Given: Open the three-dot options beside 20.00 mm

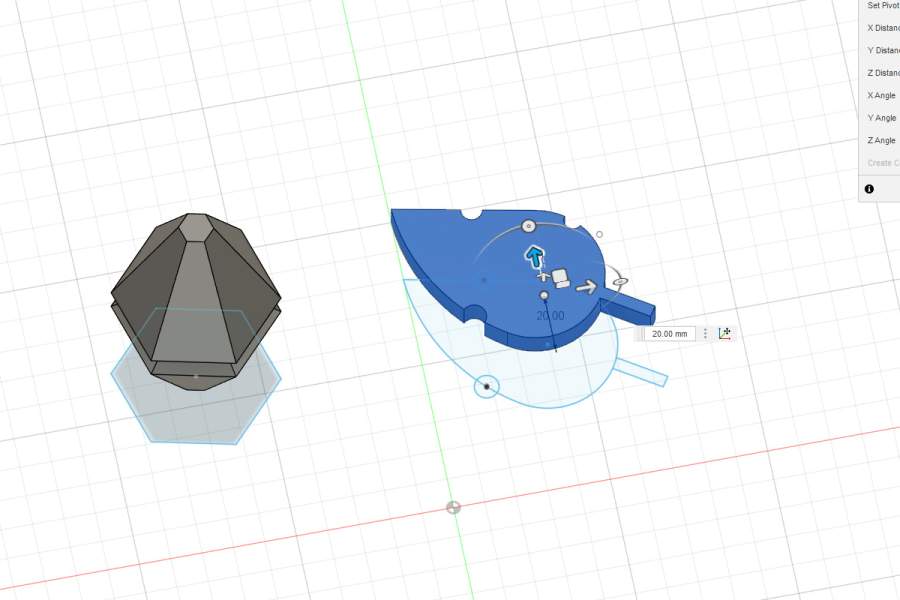Looking at the screenshot, I should [705, 334].
